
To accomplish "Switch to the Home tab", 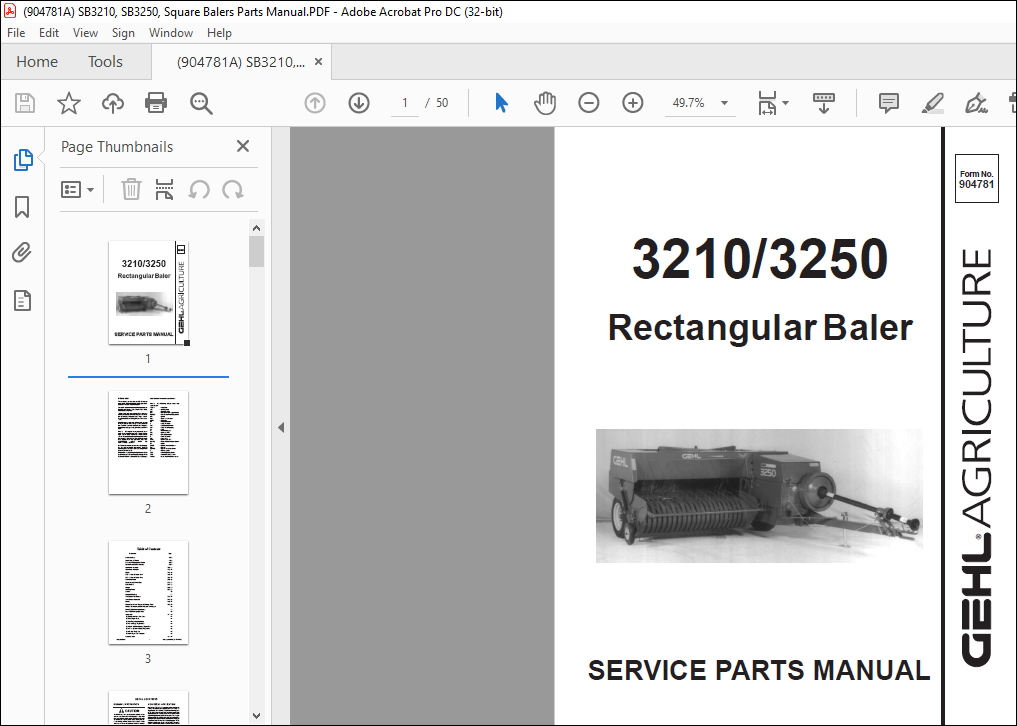I will pos(37,62).
